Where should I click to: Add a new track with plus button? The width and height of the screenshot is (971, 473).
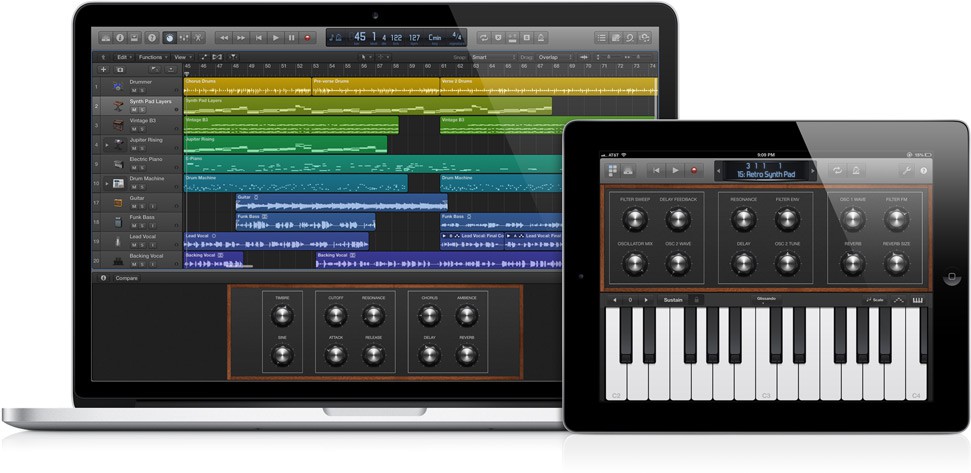click(103, 70)
